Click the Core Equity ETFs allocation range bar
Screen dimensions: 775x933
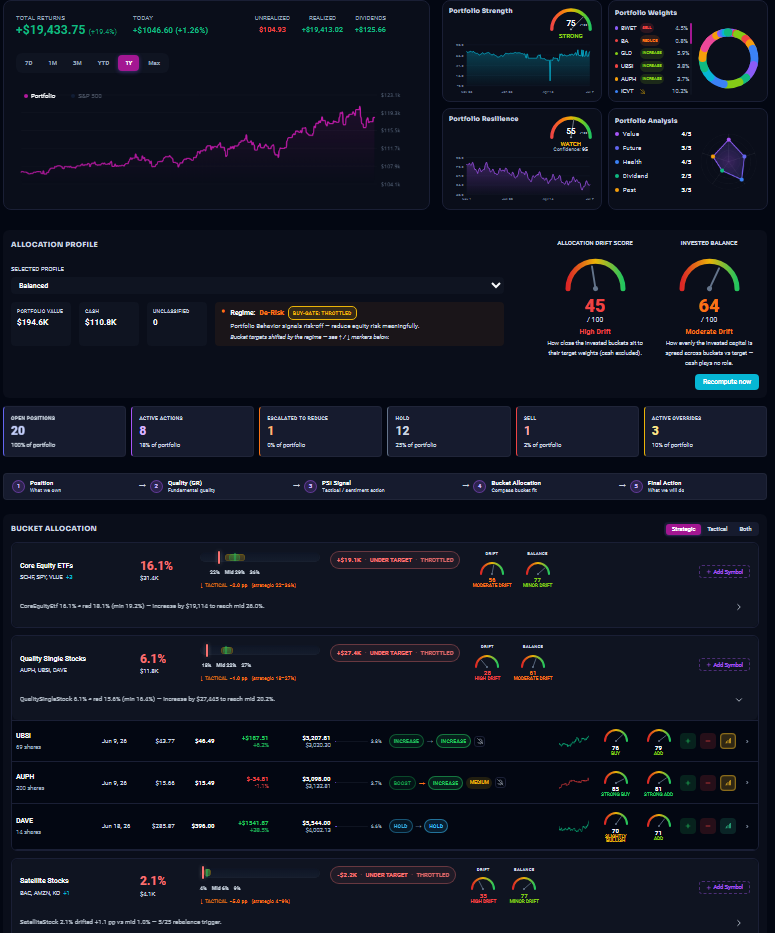(x=260, y=558)
